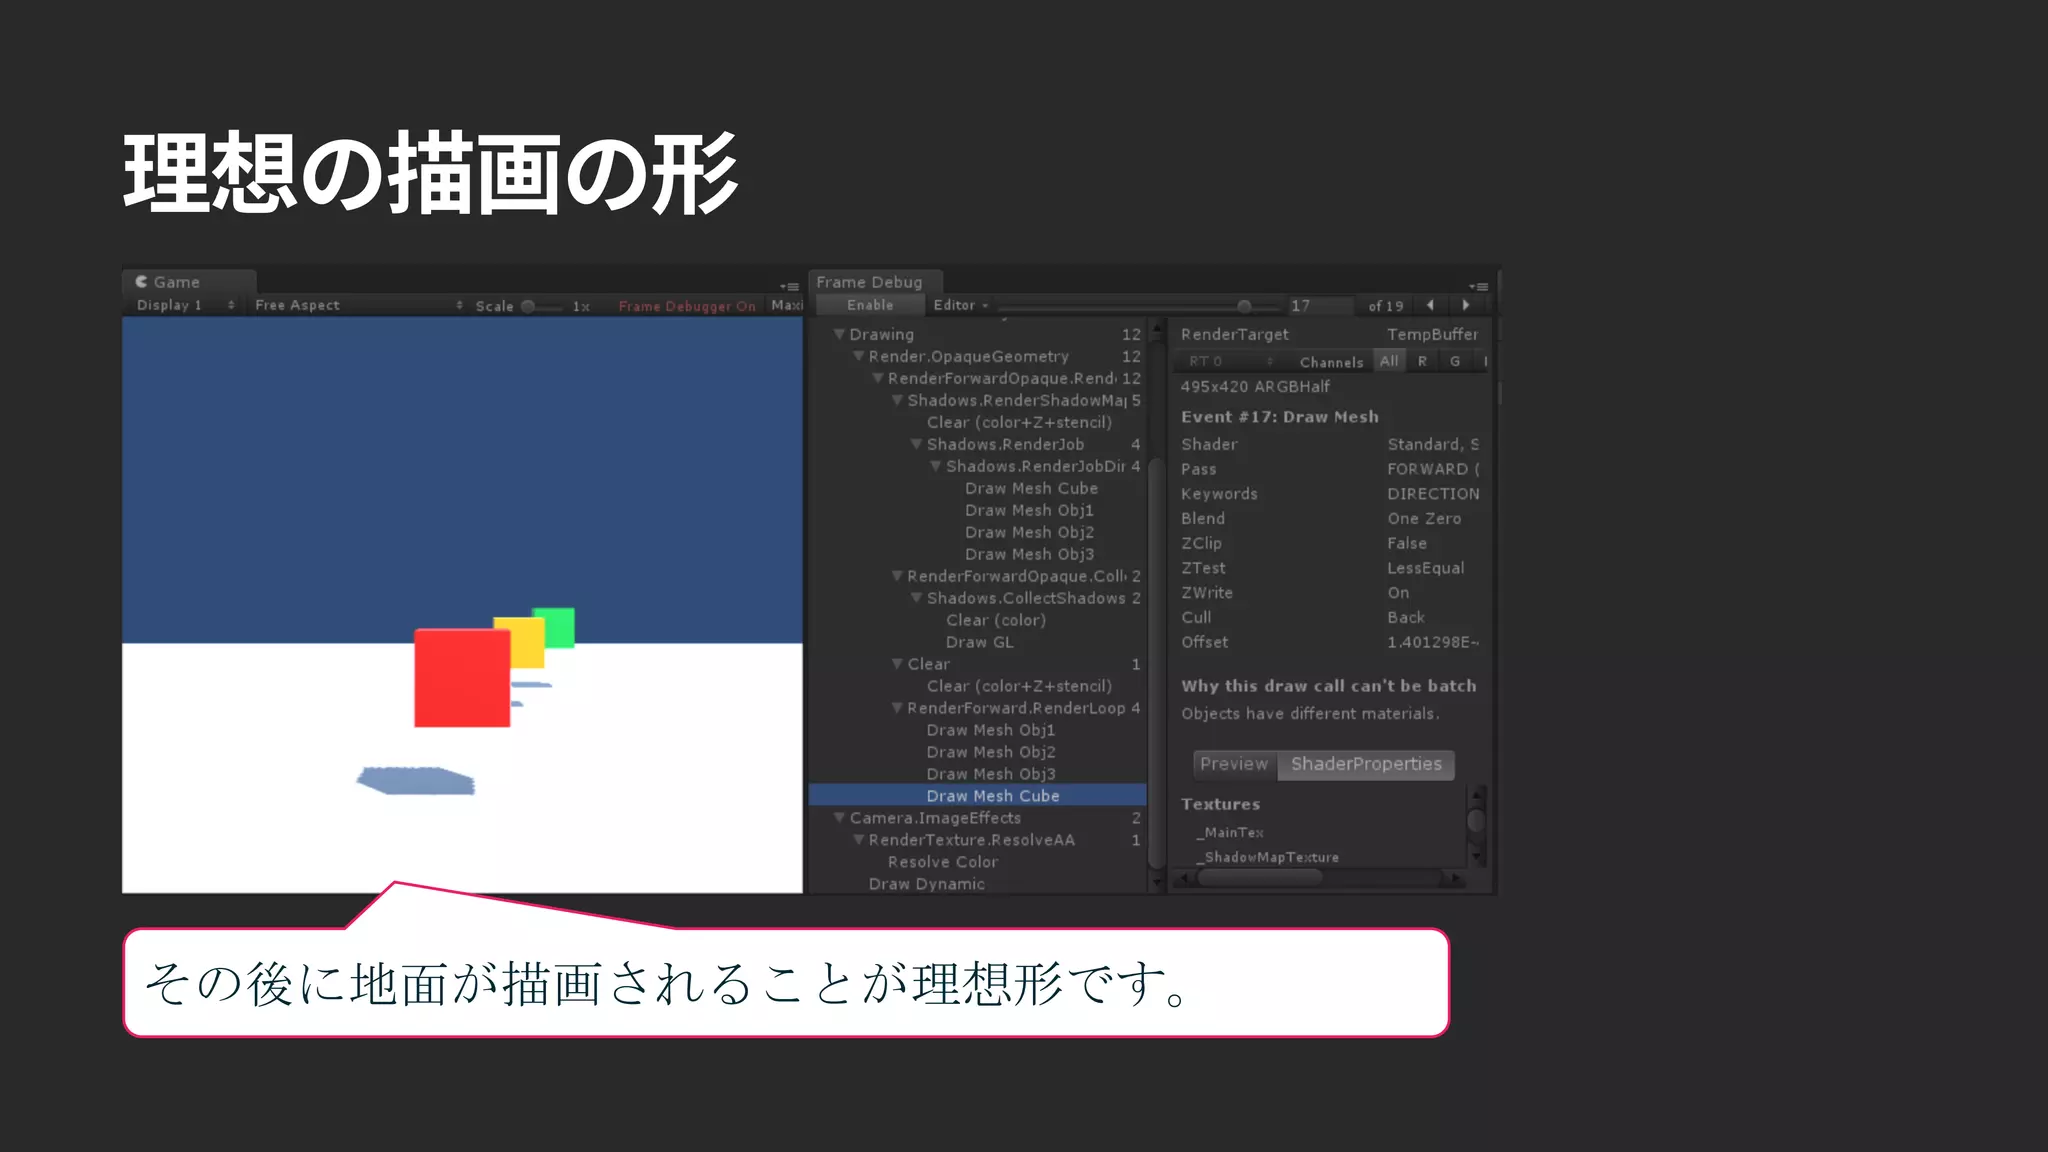Click the shader properties horizontal scrollbar

(1260, 878)
